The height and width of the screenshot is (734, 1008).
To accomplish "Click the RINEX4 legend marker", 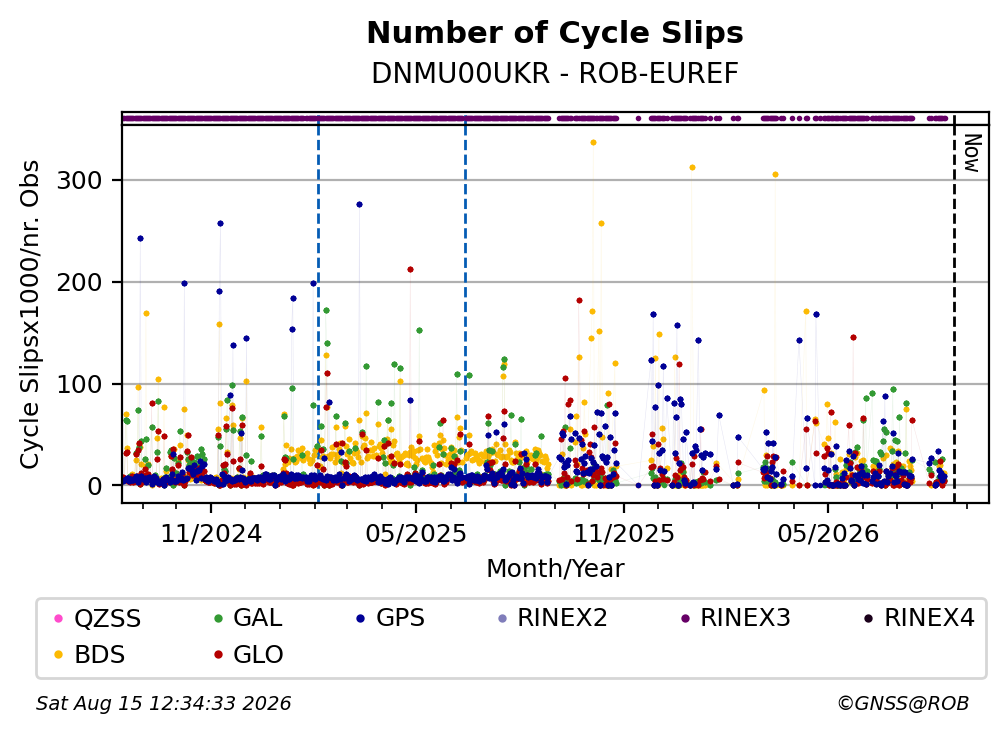I will pos(868,618).
